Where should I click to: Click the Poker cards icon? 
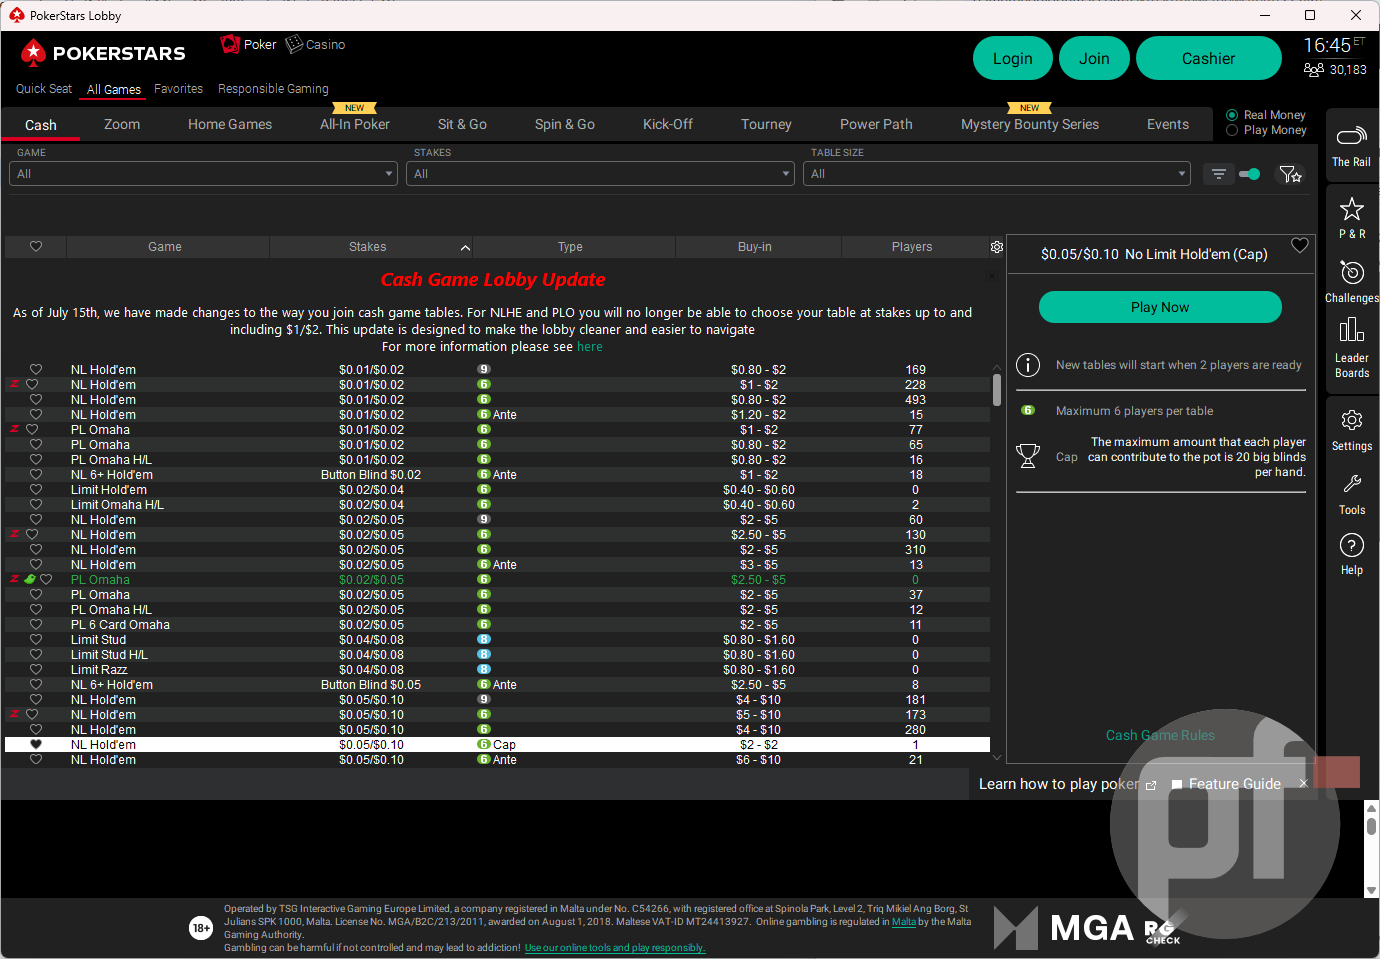pyautogui.click(x=230, y=44)
